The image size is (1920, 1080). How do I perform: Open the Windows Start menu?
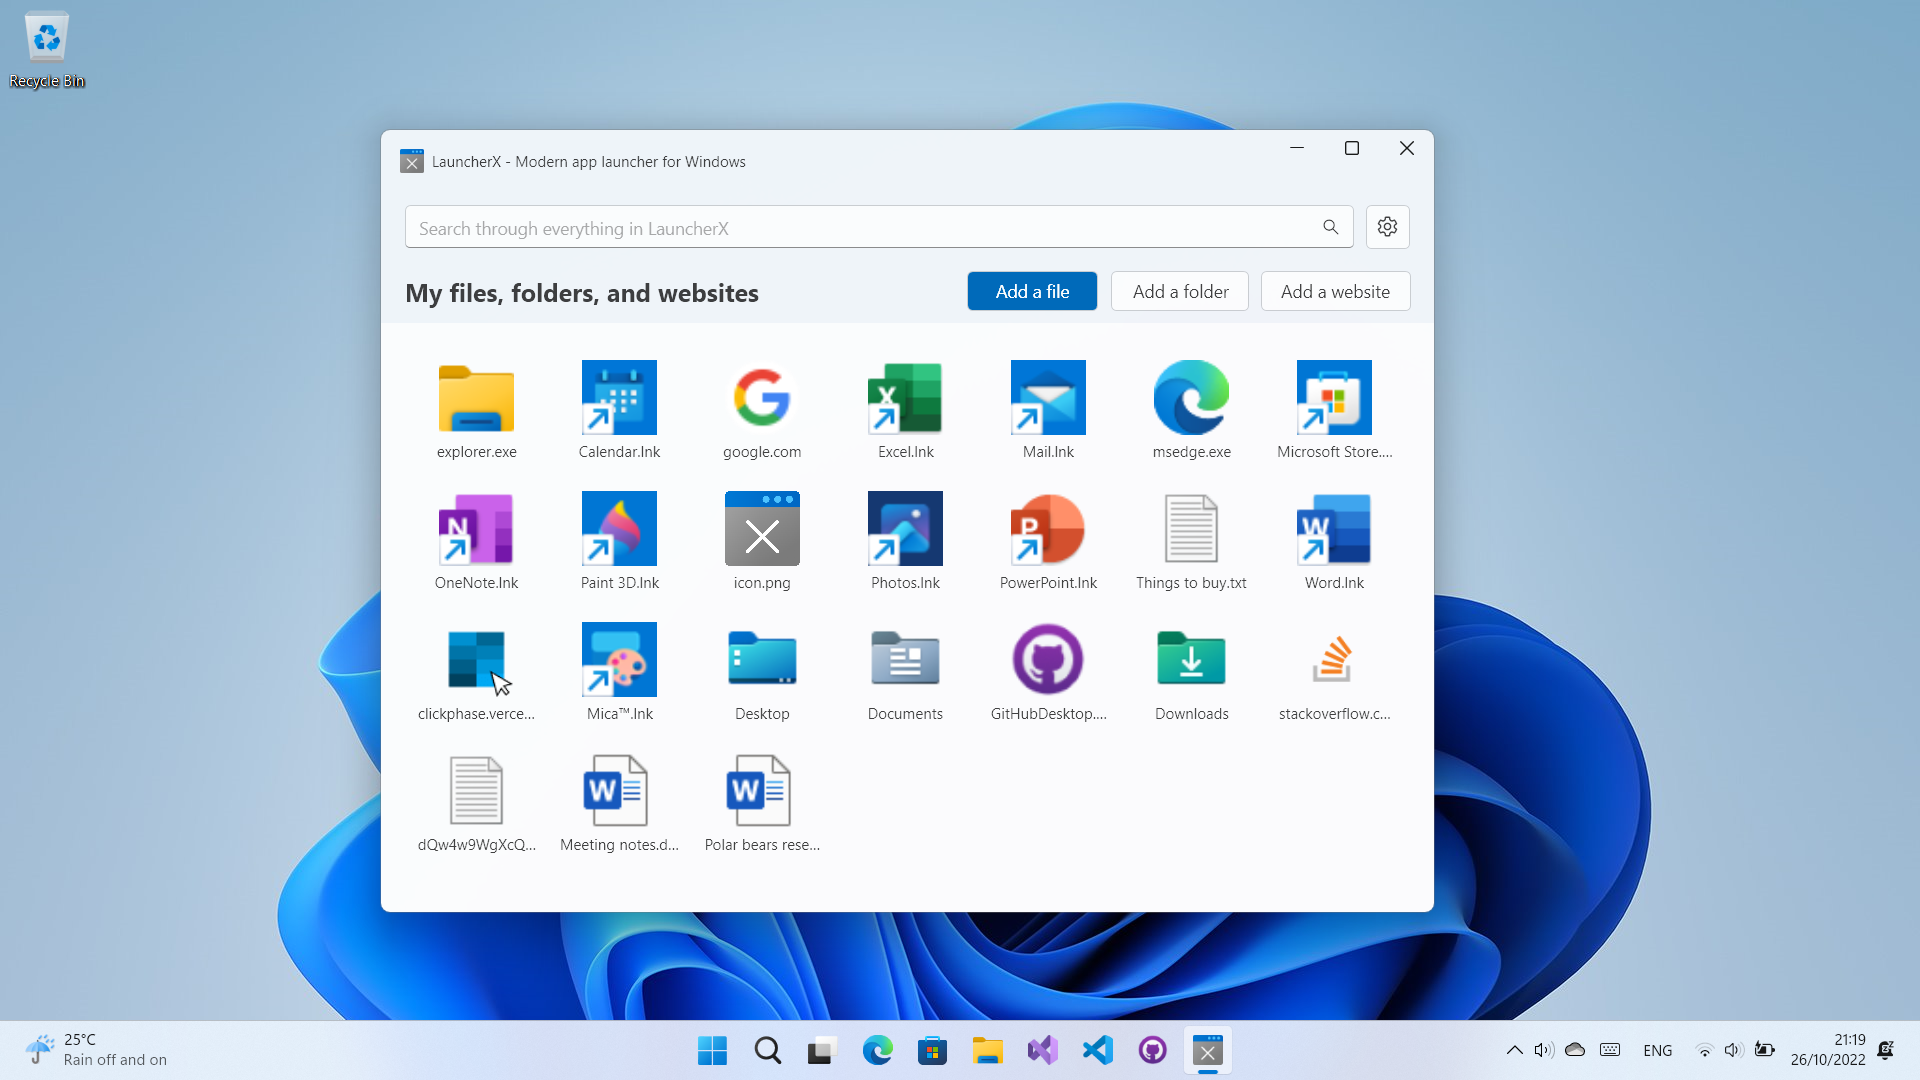(x=712, y=1050)
